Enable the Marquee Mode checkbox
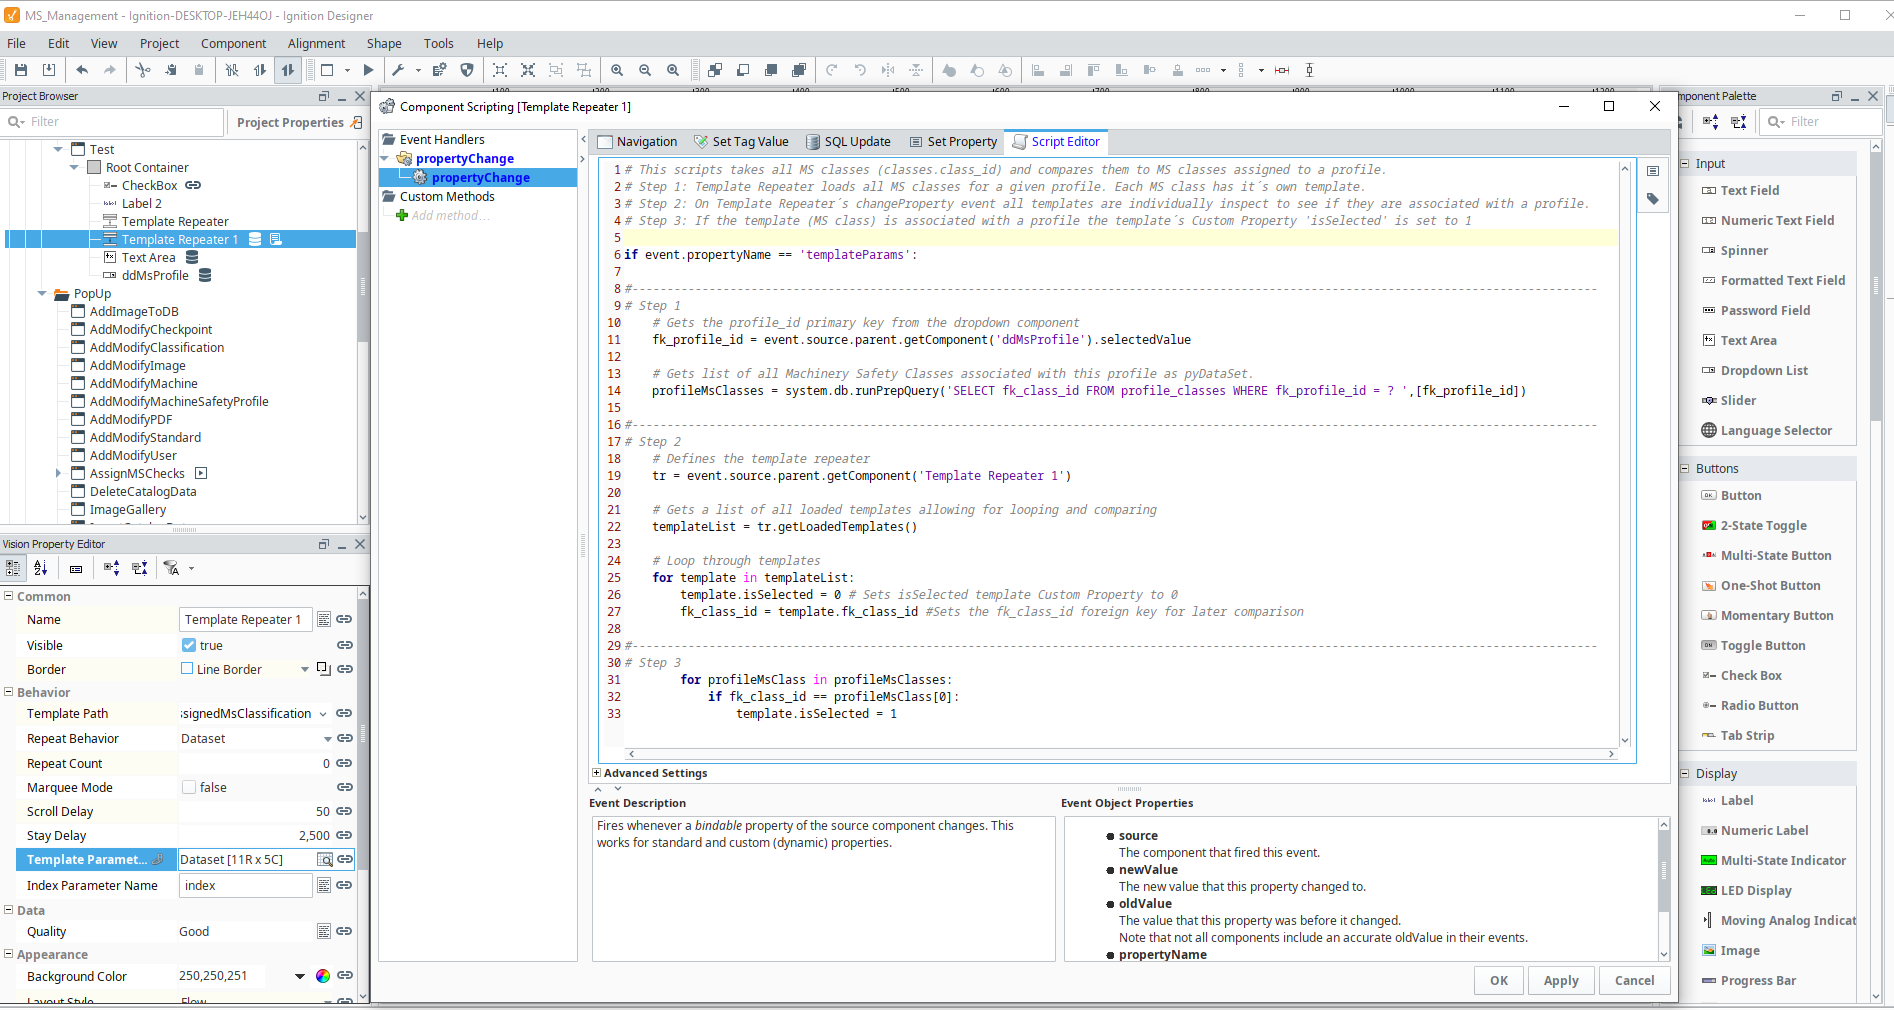The height and width of the screenshot is (1010, 1894). tap(189, 788)
